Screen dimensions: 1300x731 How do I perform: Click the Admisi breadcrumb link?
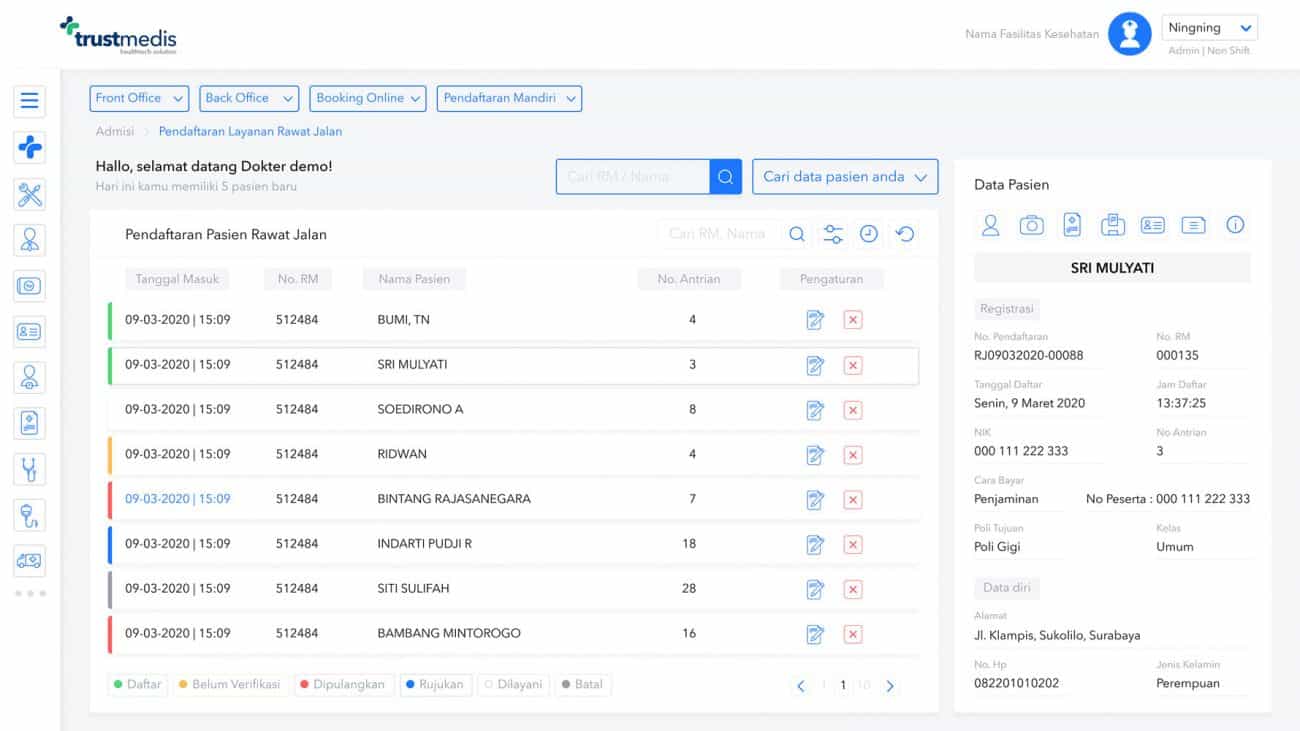click(x=115, y=131)
